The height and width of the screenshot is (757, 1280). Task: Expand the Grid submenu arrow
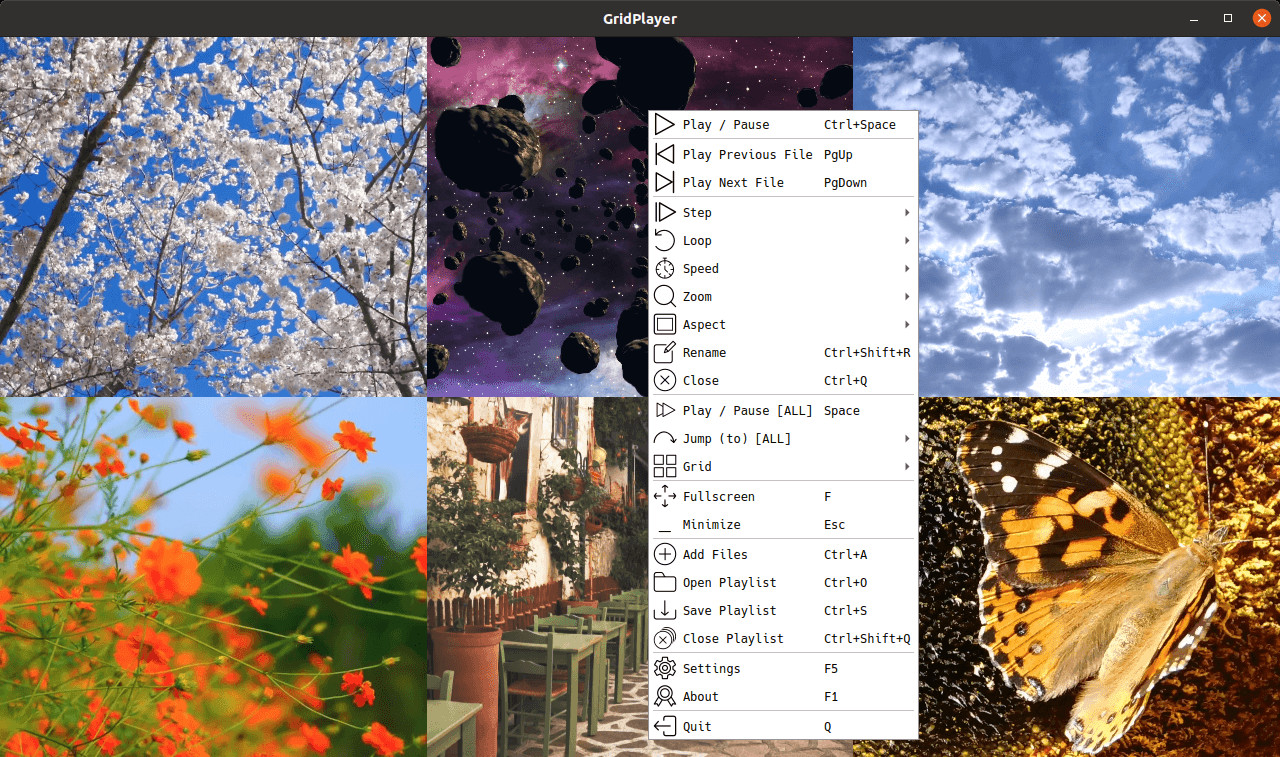pyautogui.click(x=907, y=466)
